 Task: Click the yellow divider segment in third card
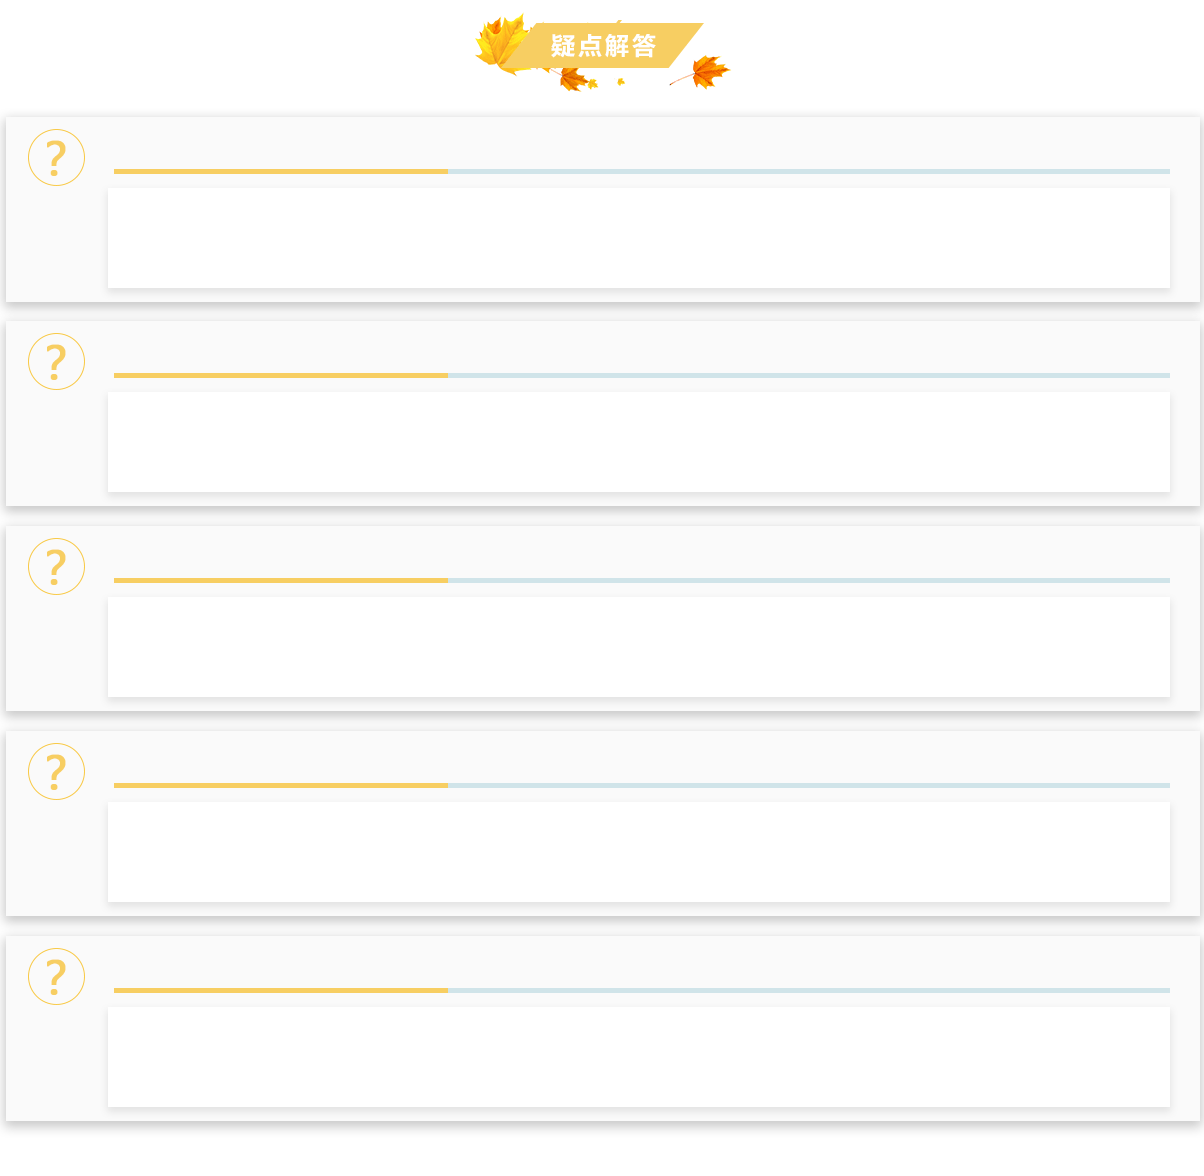coord(281,580)
